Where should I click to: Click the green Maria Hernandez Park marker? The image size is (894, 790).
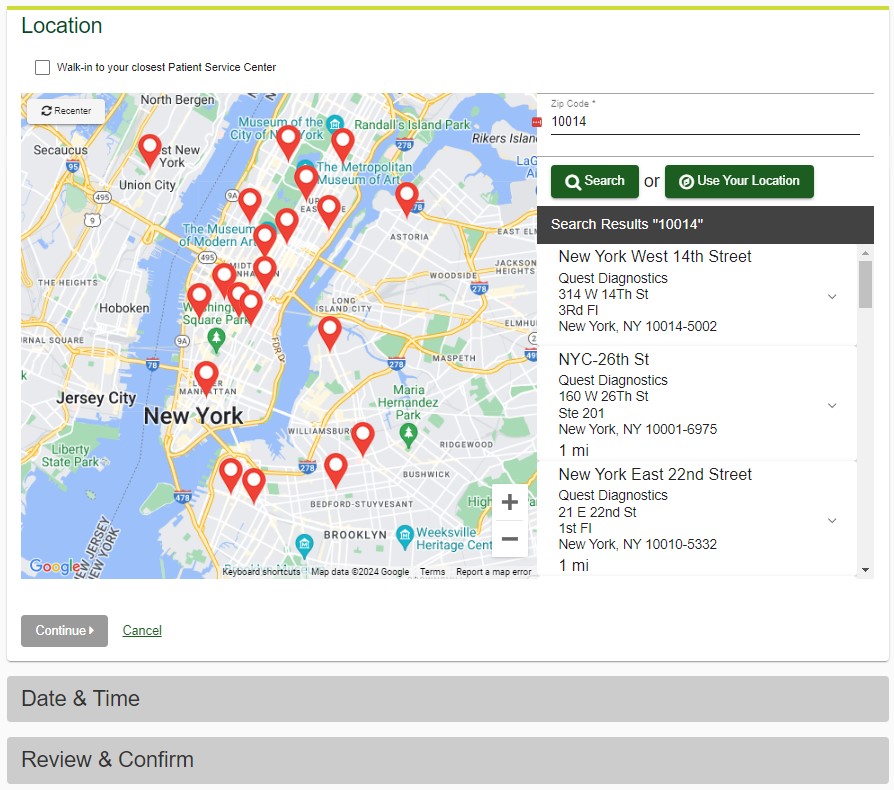pyautogui.click(x=408, y=437)
